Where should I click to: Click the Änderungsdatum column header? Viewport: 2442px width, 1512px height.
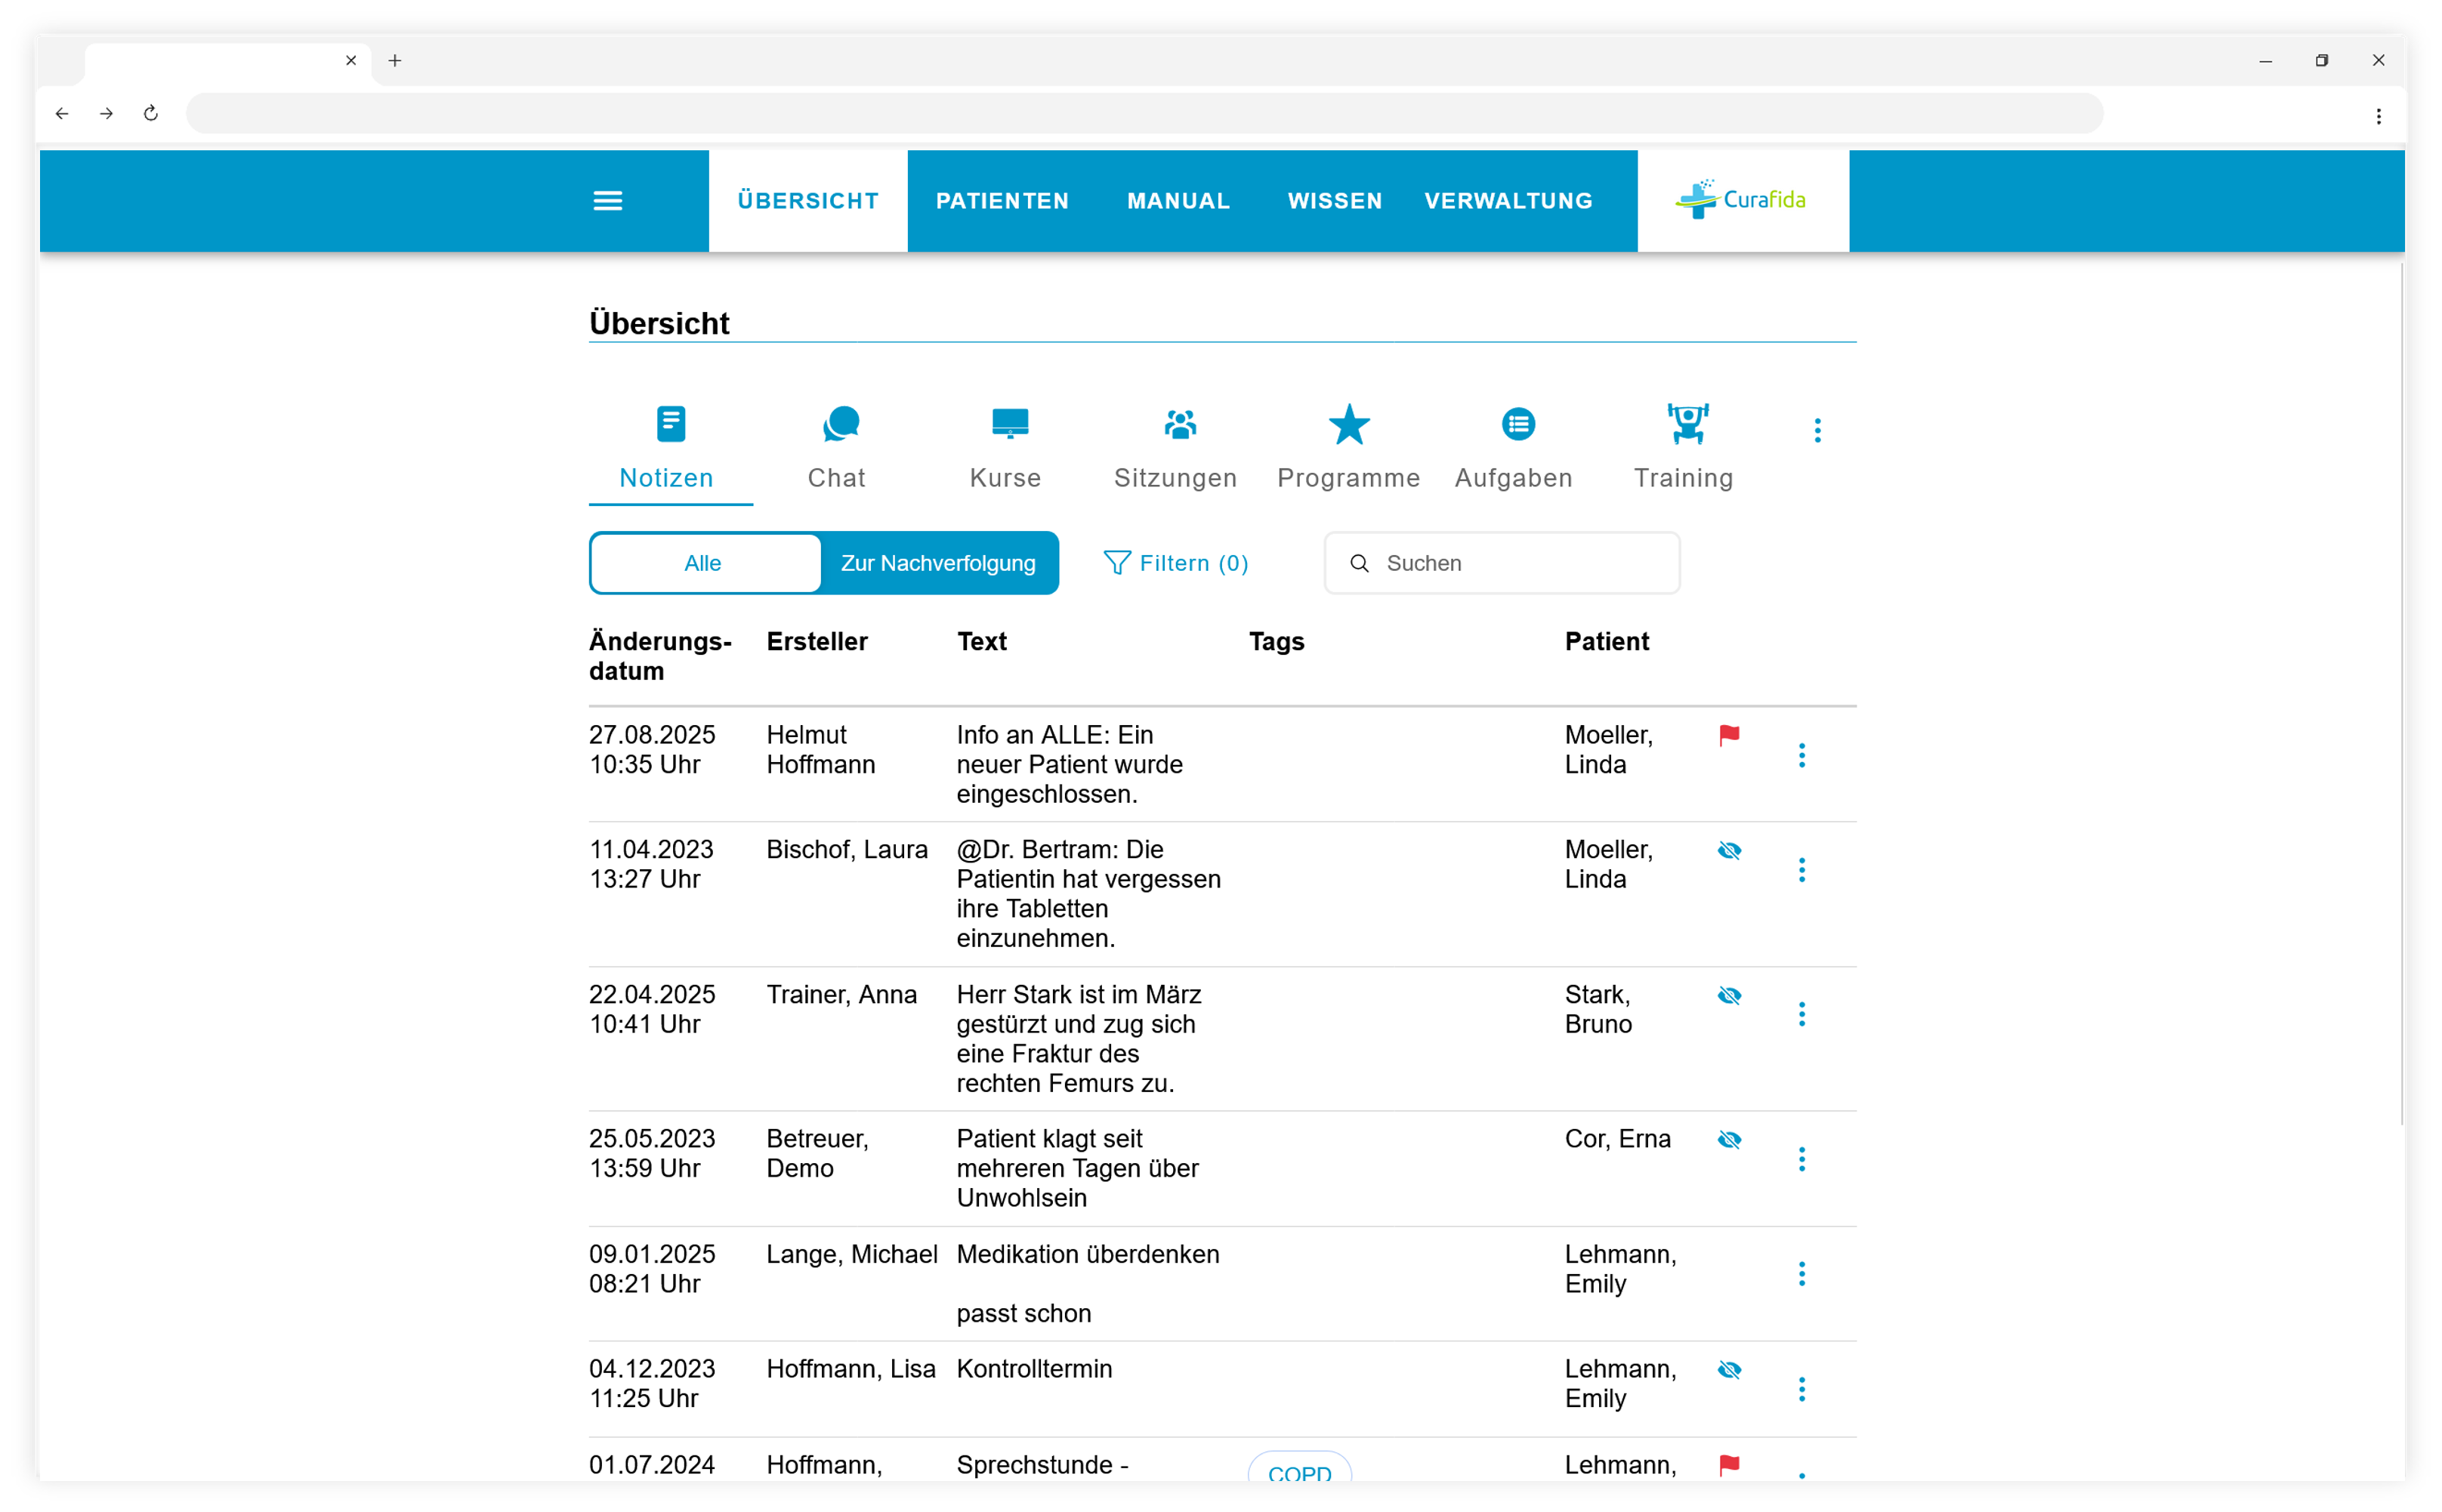click(660, 656)
